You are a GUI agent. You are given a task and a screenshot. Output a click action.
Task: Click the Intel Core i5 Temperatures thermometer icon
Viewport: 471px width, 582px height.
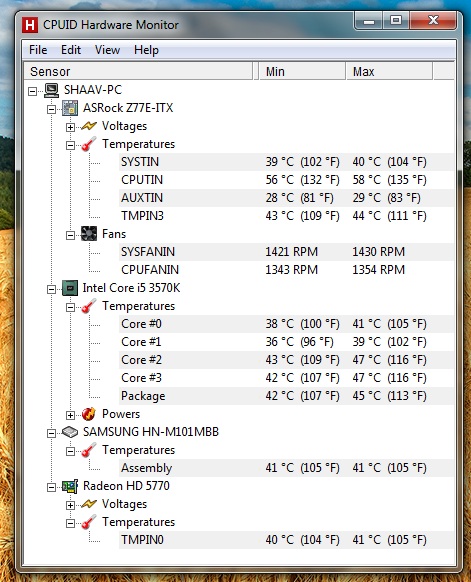tap(88, 306)
